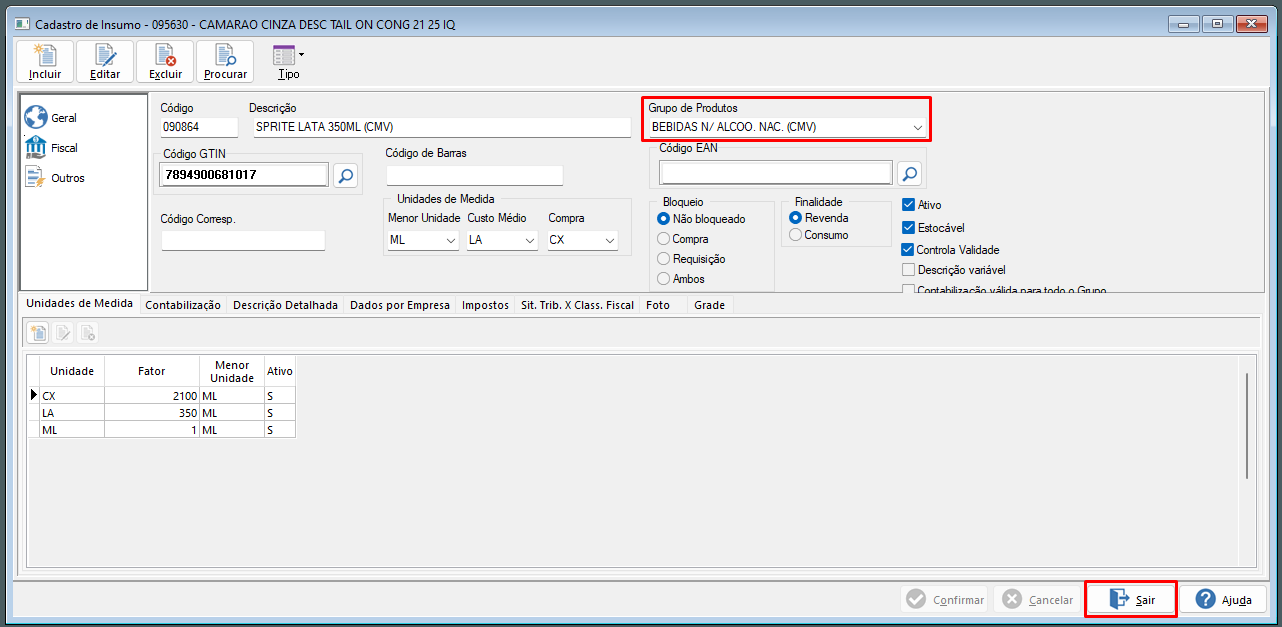Click the Fator column header

coord(152,371)
